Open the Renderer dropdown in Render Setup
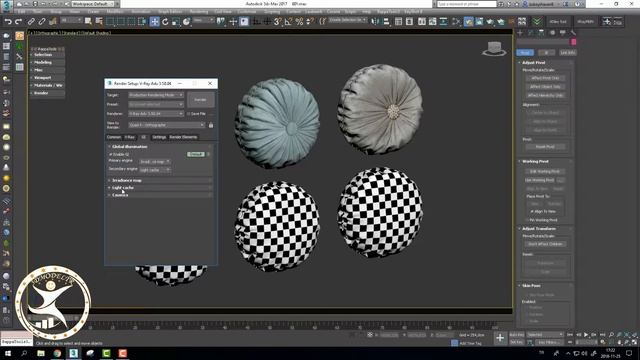Viewport: 640px width, 360px height. (x=156, y=114)
